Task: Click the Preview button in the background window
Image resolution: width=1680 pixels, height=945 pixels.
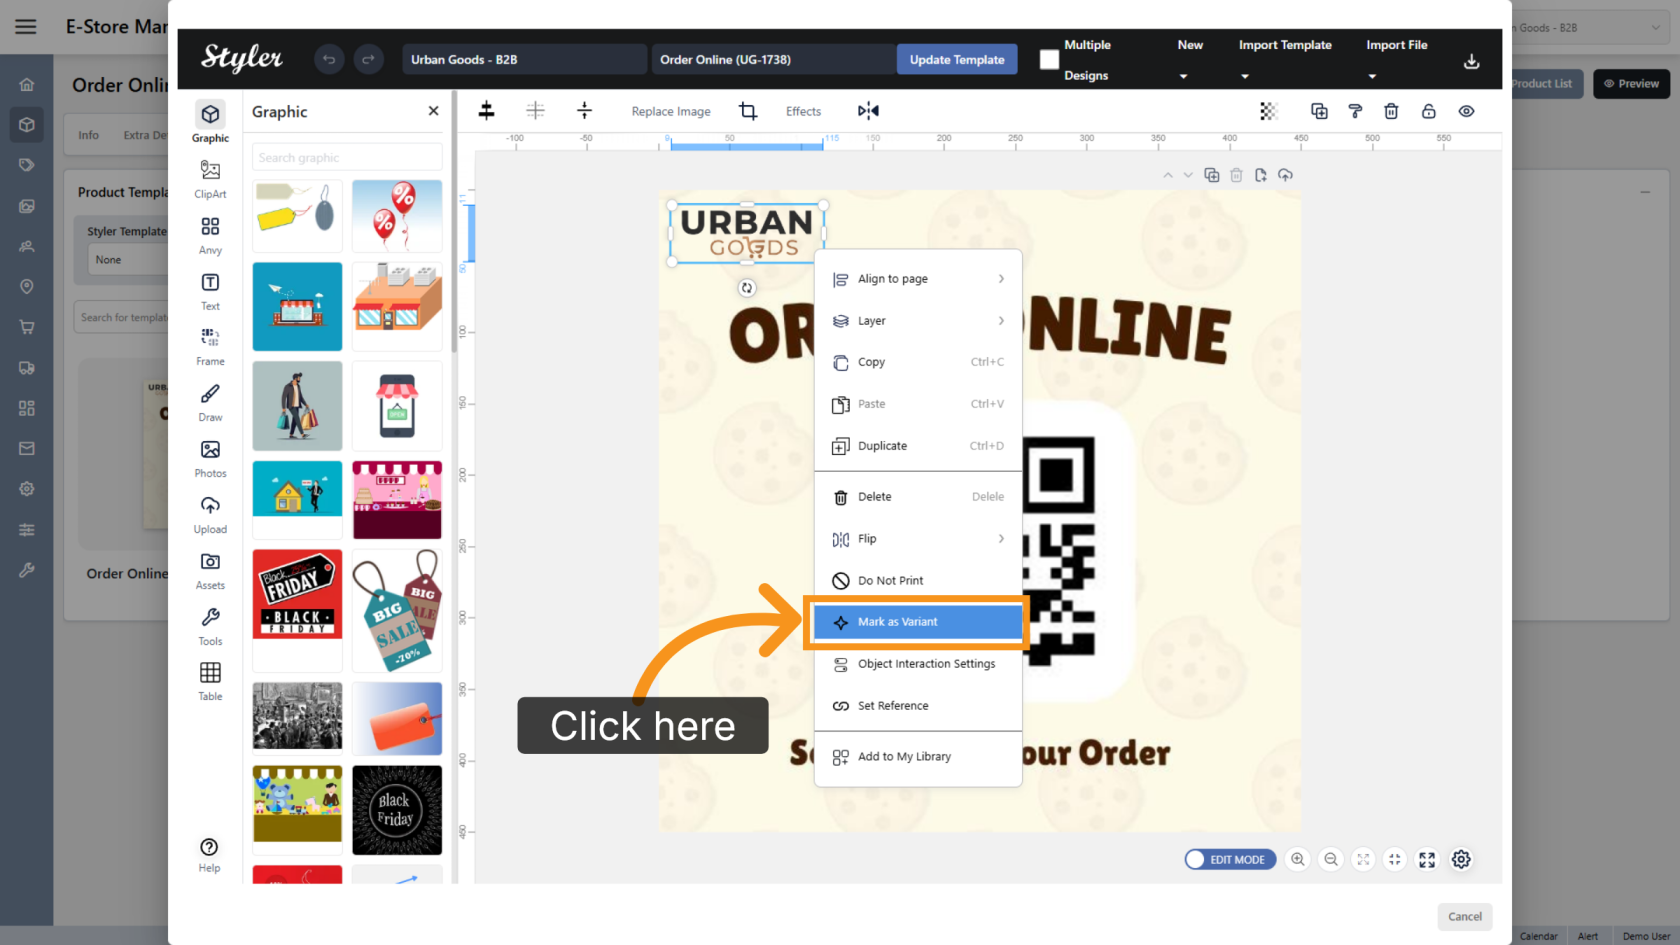Action: click(1631, 84)
